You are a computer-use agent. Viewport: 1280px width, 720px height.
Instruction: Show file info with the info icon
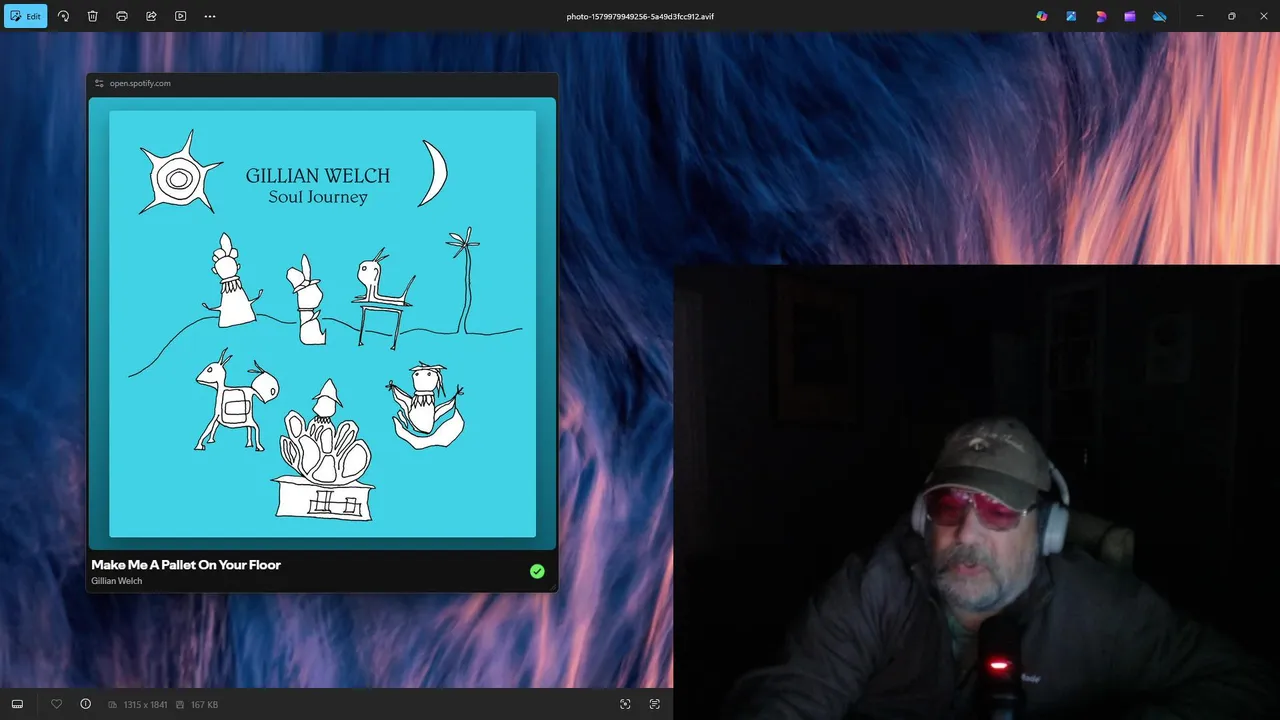click(85, 704)
